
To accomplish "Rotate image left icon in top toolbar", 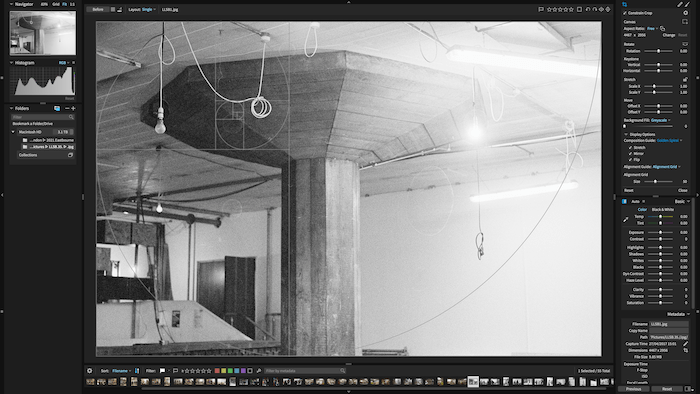I will 588,9.
